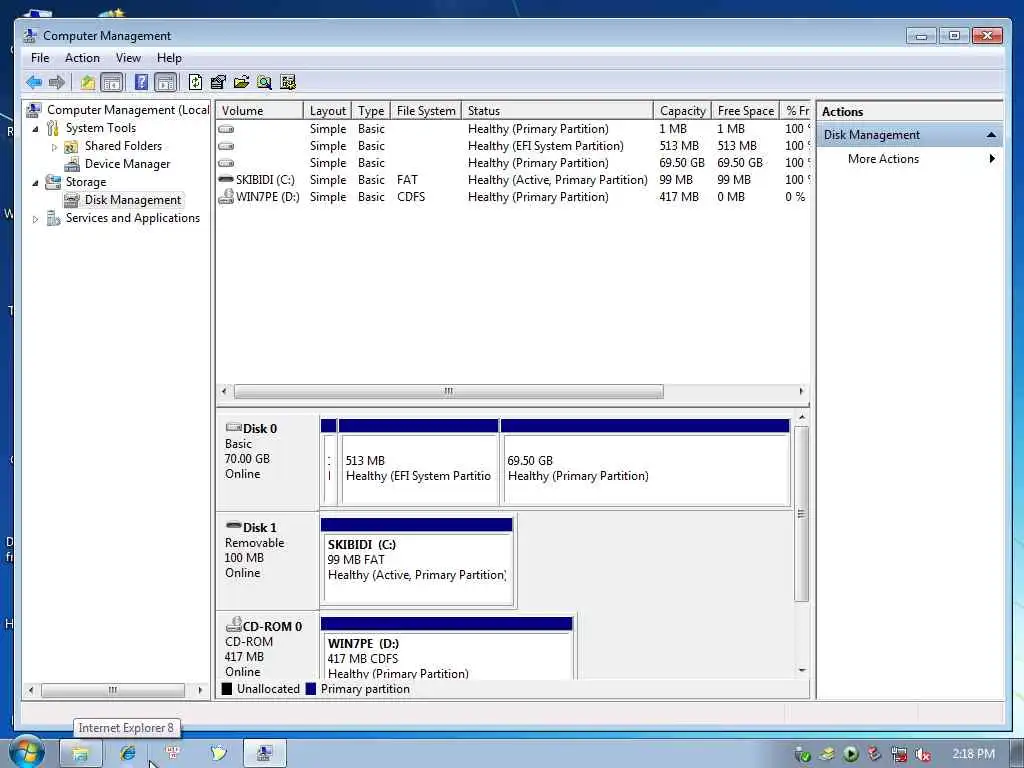The image size is (1024, 768).
Task: Open Help via the blue question mark icon
Action: pos(141,82)
